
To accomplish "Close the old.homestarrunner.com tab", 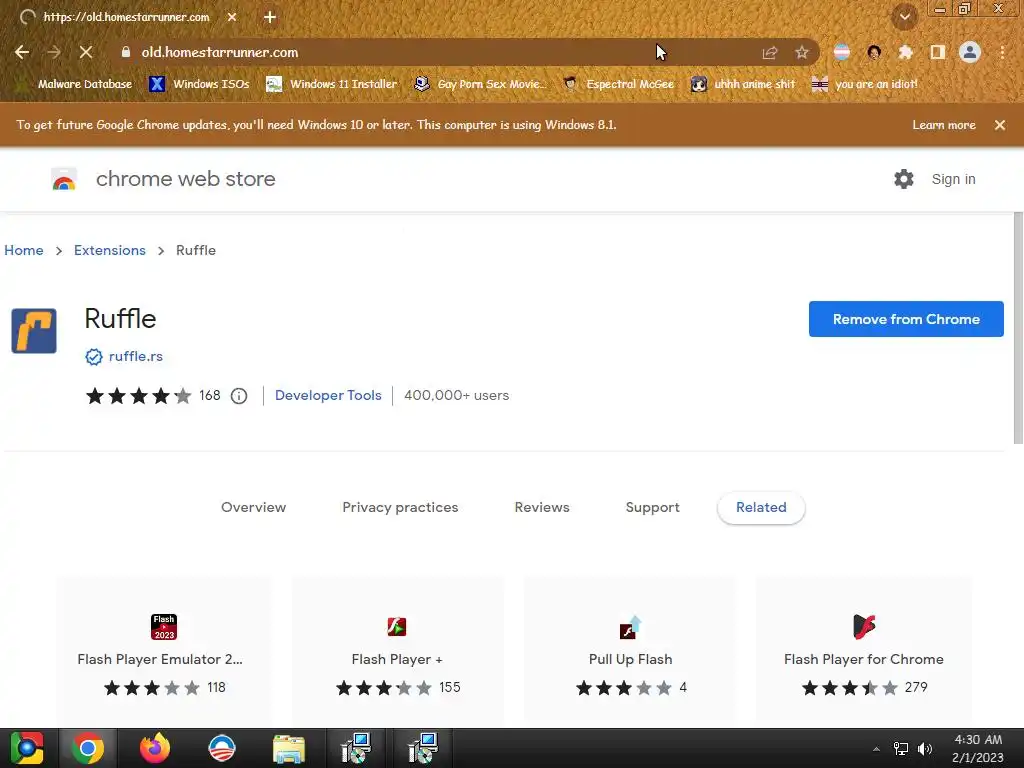I will tap(232, 17).
